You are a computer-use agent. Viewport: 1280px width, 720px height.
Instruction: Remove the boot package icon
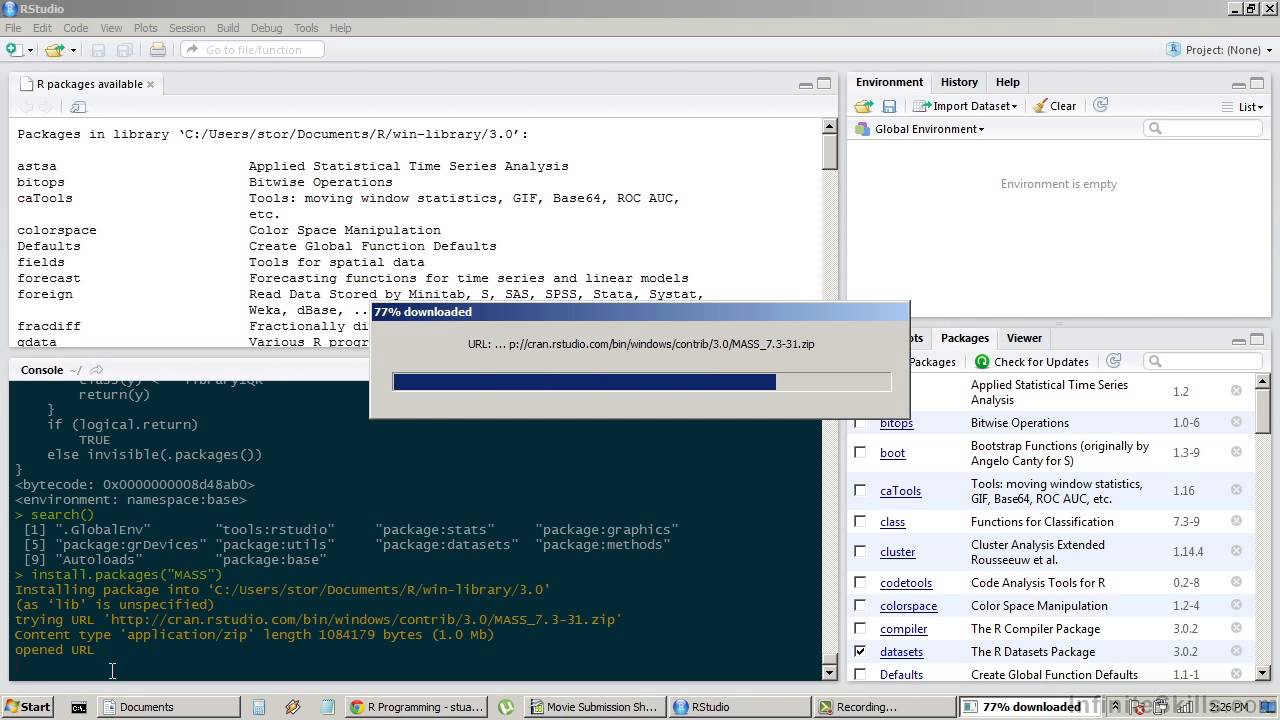[1236, 453]
